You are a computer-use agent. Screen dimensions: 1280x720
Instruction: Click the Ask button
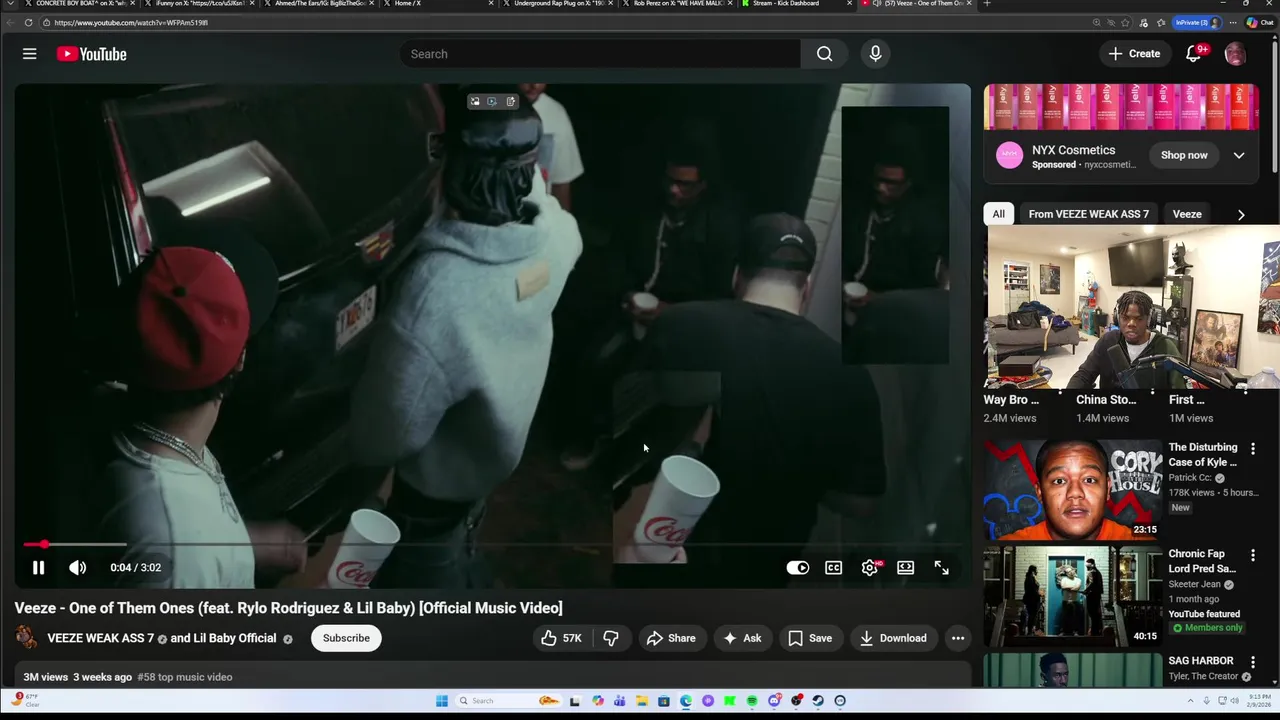742,638
